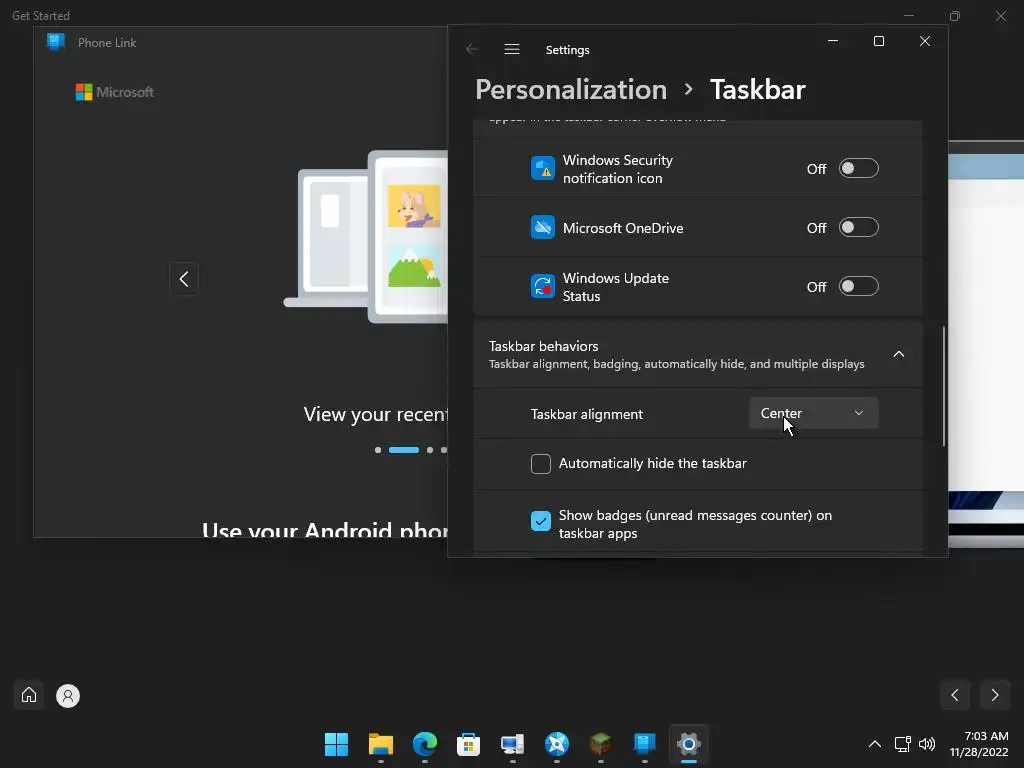Select first carousel dot in Phone Link
The height and width of the screenshot is (768, 1024).
tap(378, 450)
